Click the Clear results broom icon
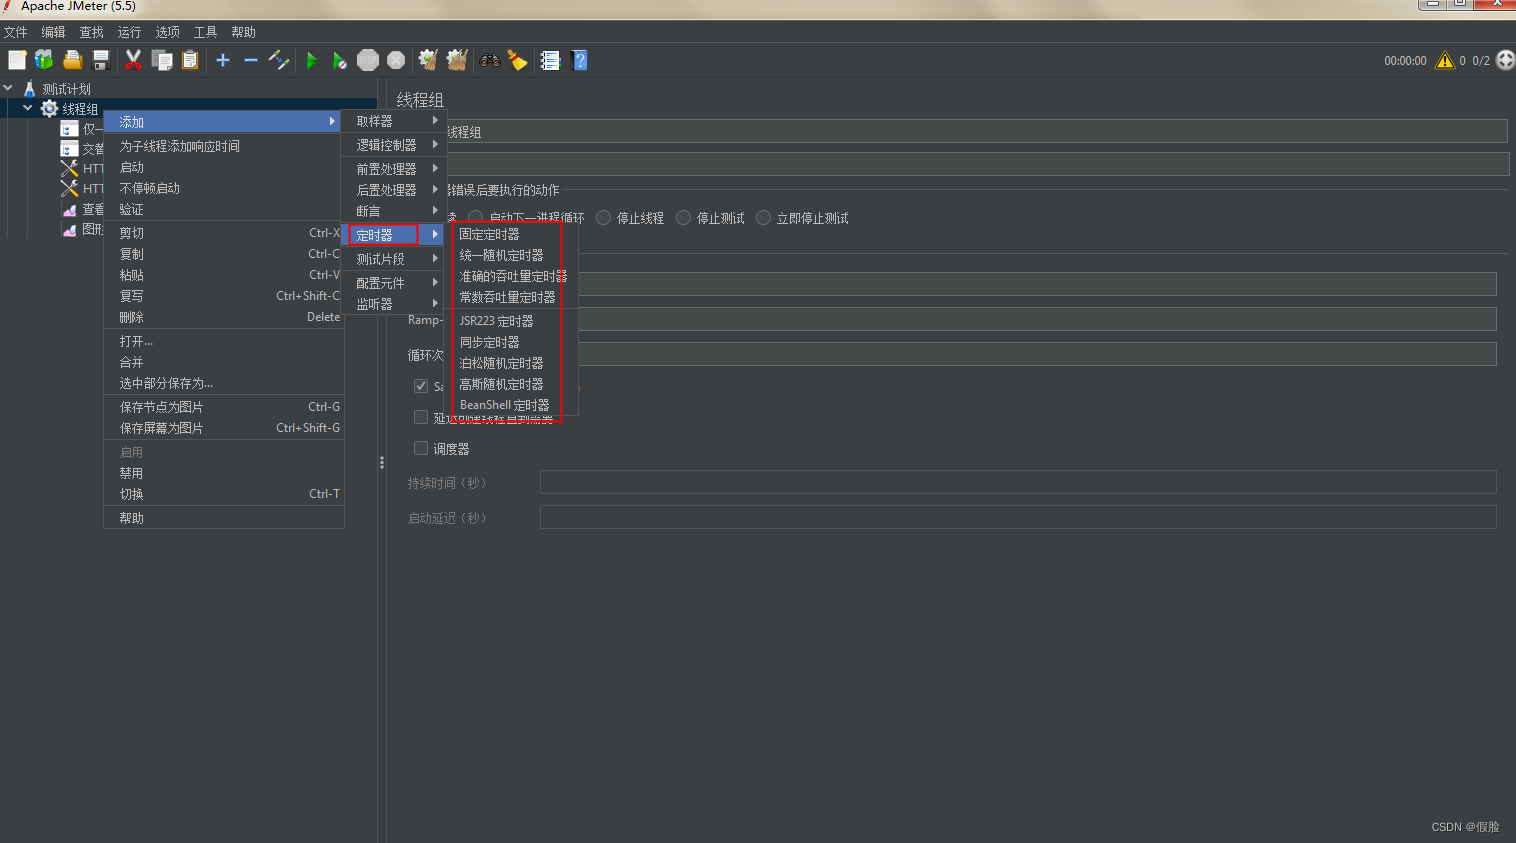This screenshot has width=1516, height=843. tap(428, 60)
